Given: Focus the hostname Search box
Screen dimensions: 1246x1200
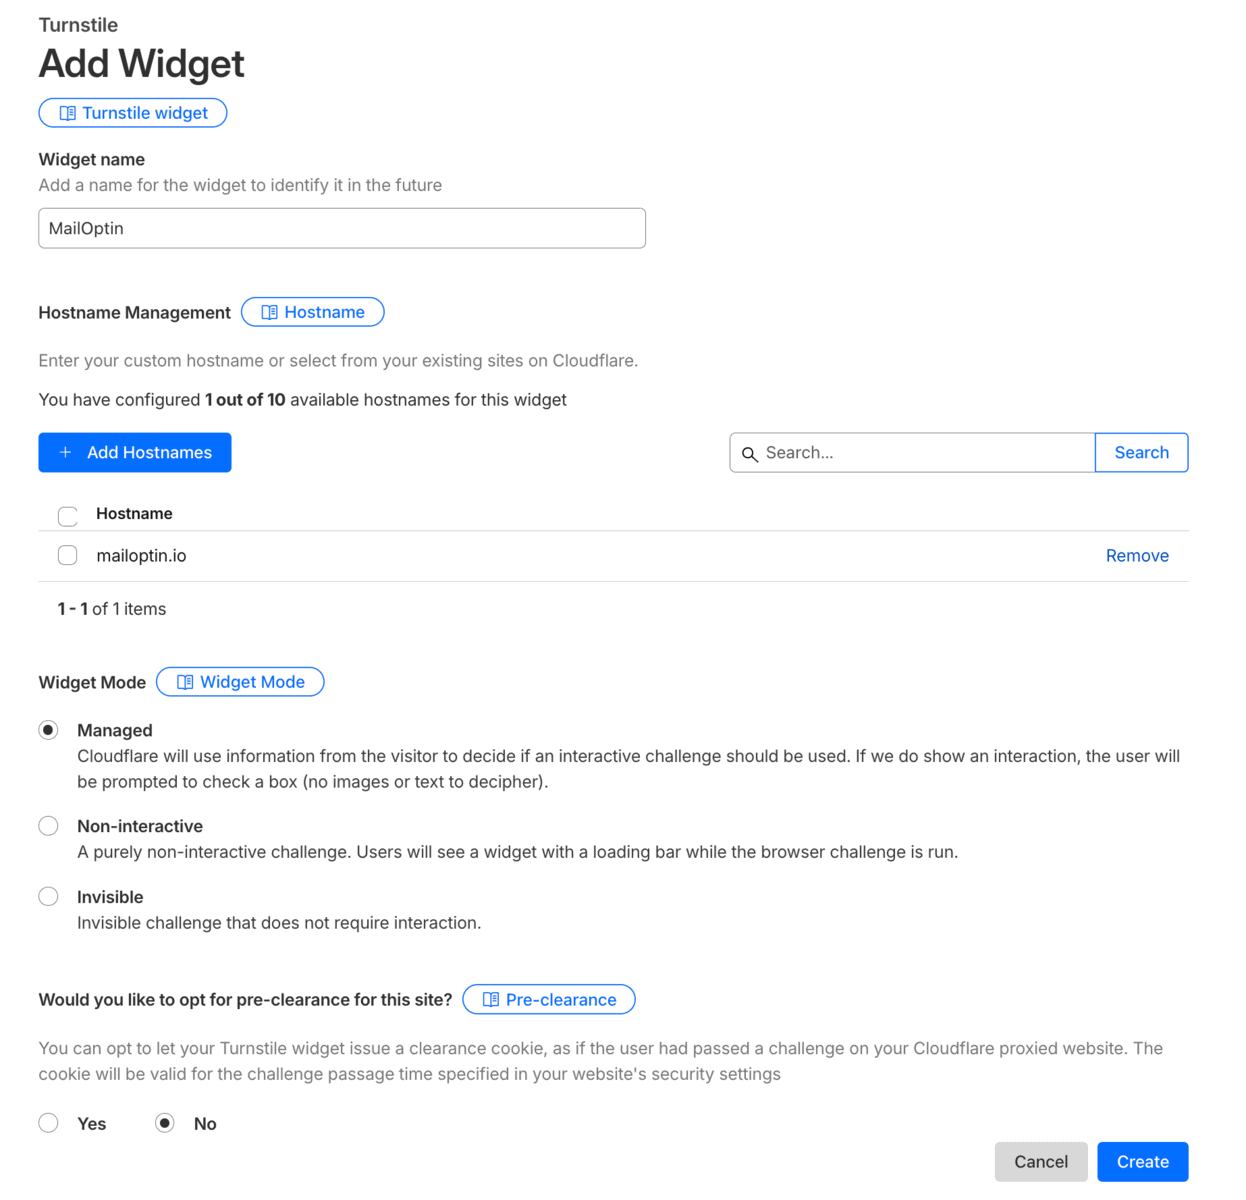Looking at the screenshot, I should (912, 453).
